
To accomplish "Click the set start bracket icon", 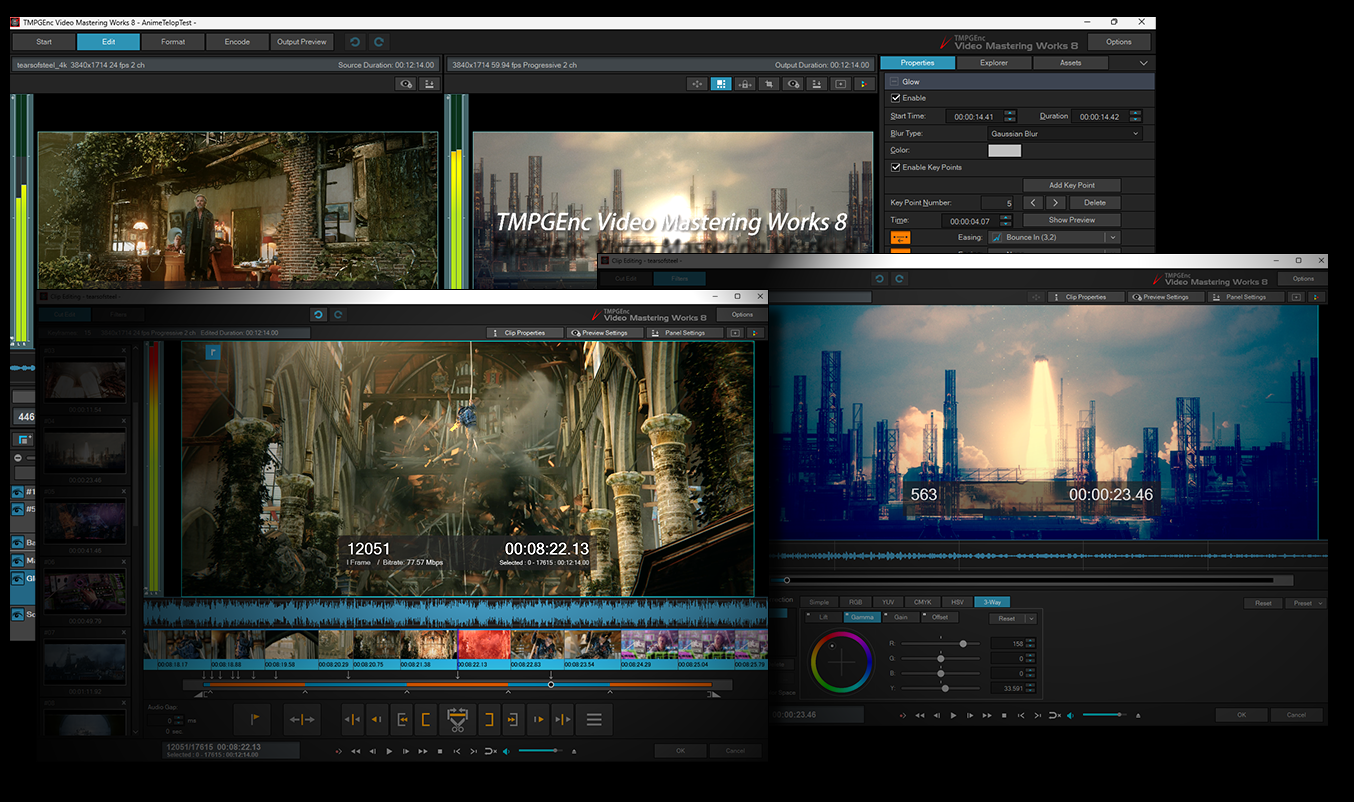I will [x=426, y=719].
